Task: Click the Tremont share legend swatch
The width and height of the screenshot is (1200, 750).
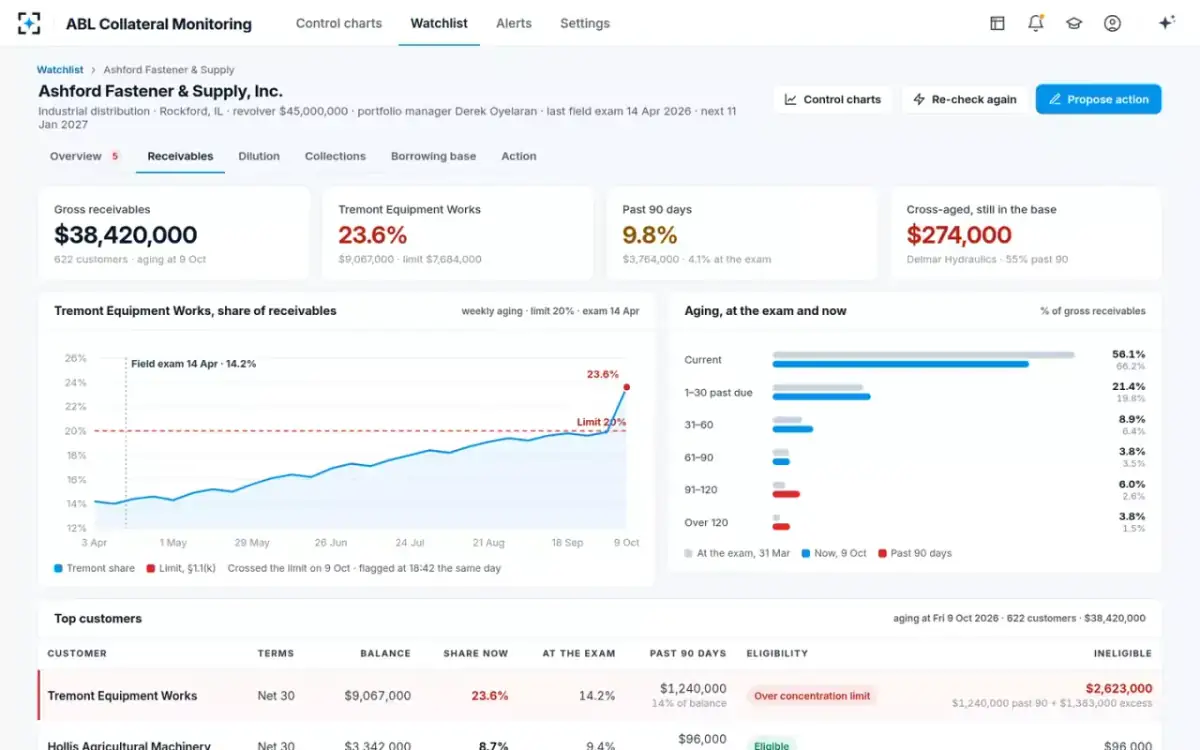Action: (x=58, y=568)
